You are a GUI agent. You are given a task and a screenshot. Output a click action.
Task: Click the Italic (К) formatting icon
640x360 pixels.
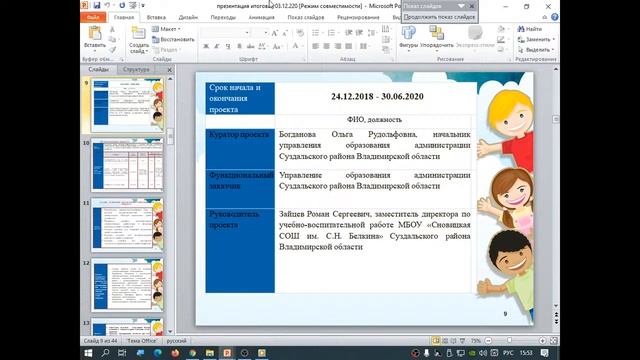pos(217,47)
